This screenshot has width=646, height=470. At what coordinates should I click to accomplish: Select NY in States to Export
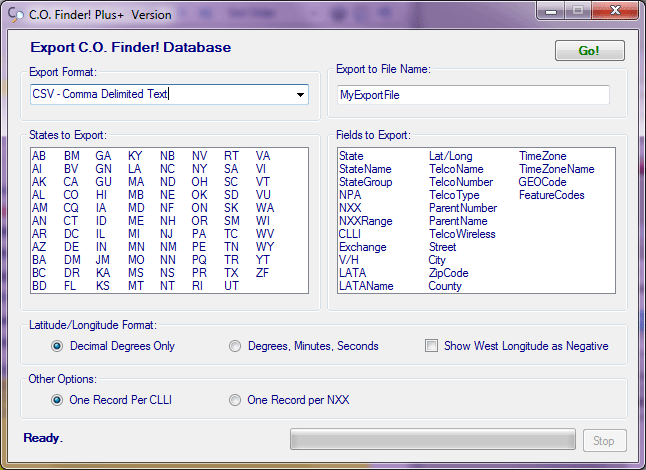tap(199, 169)
